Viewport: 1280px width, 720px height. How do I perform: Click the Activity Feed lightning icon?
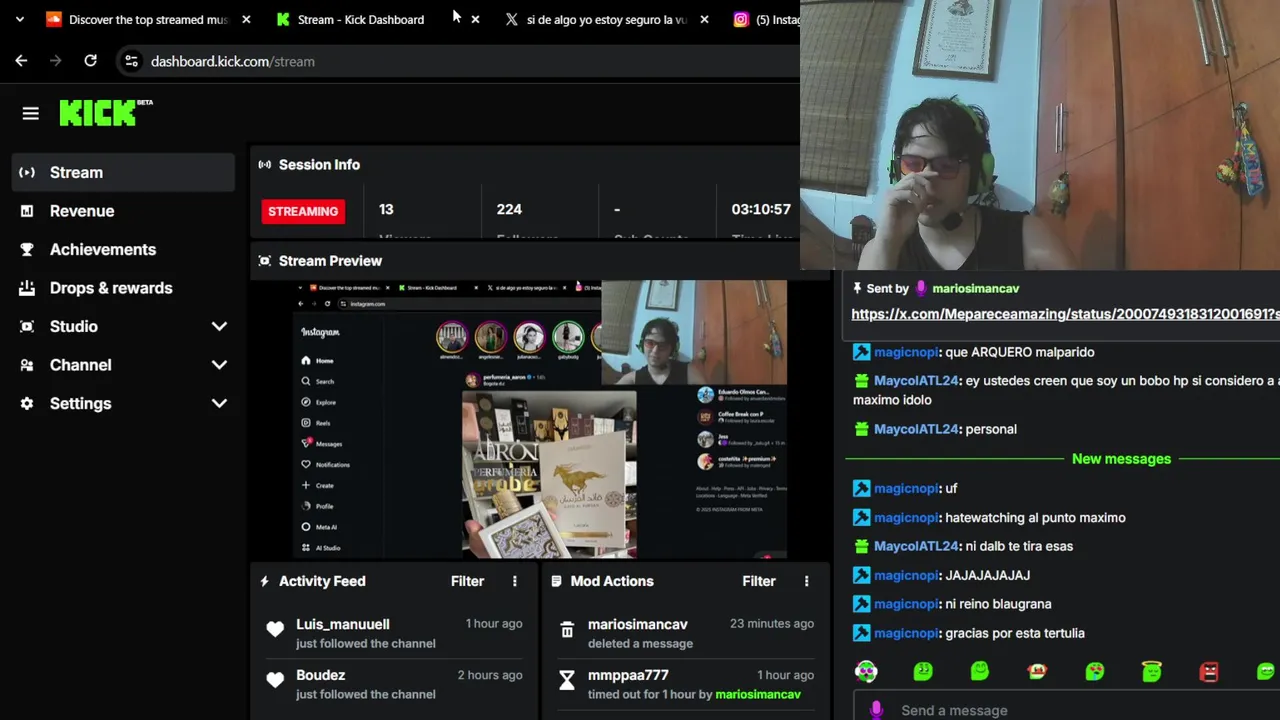(x=264, y=581)
